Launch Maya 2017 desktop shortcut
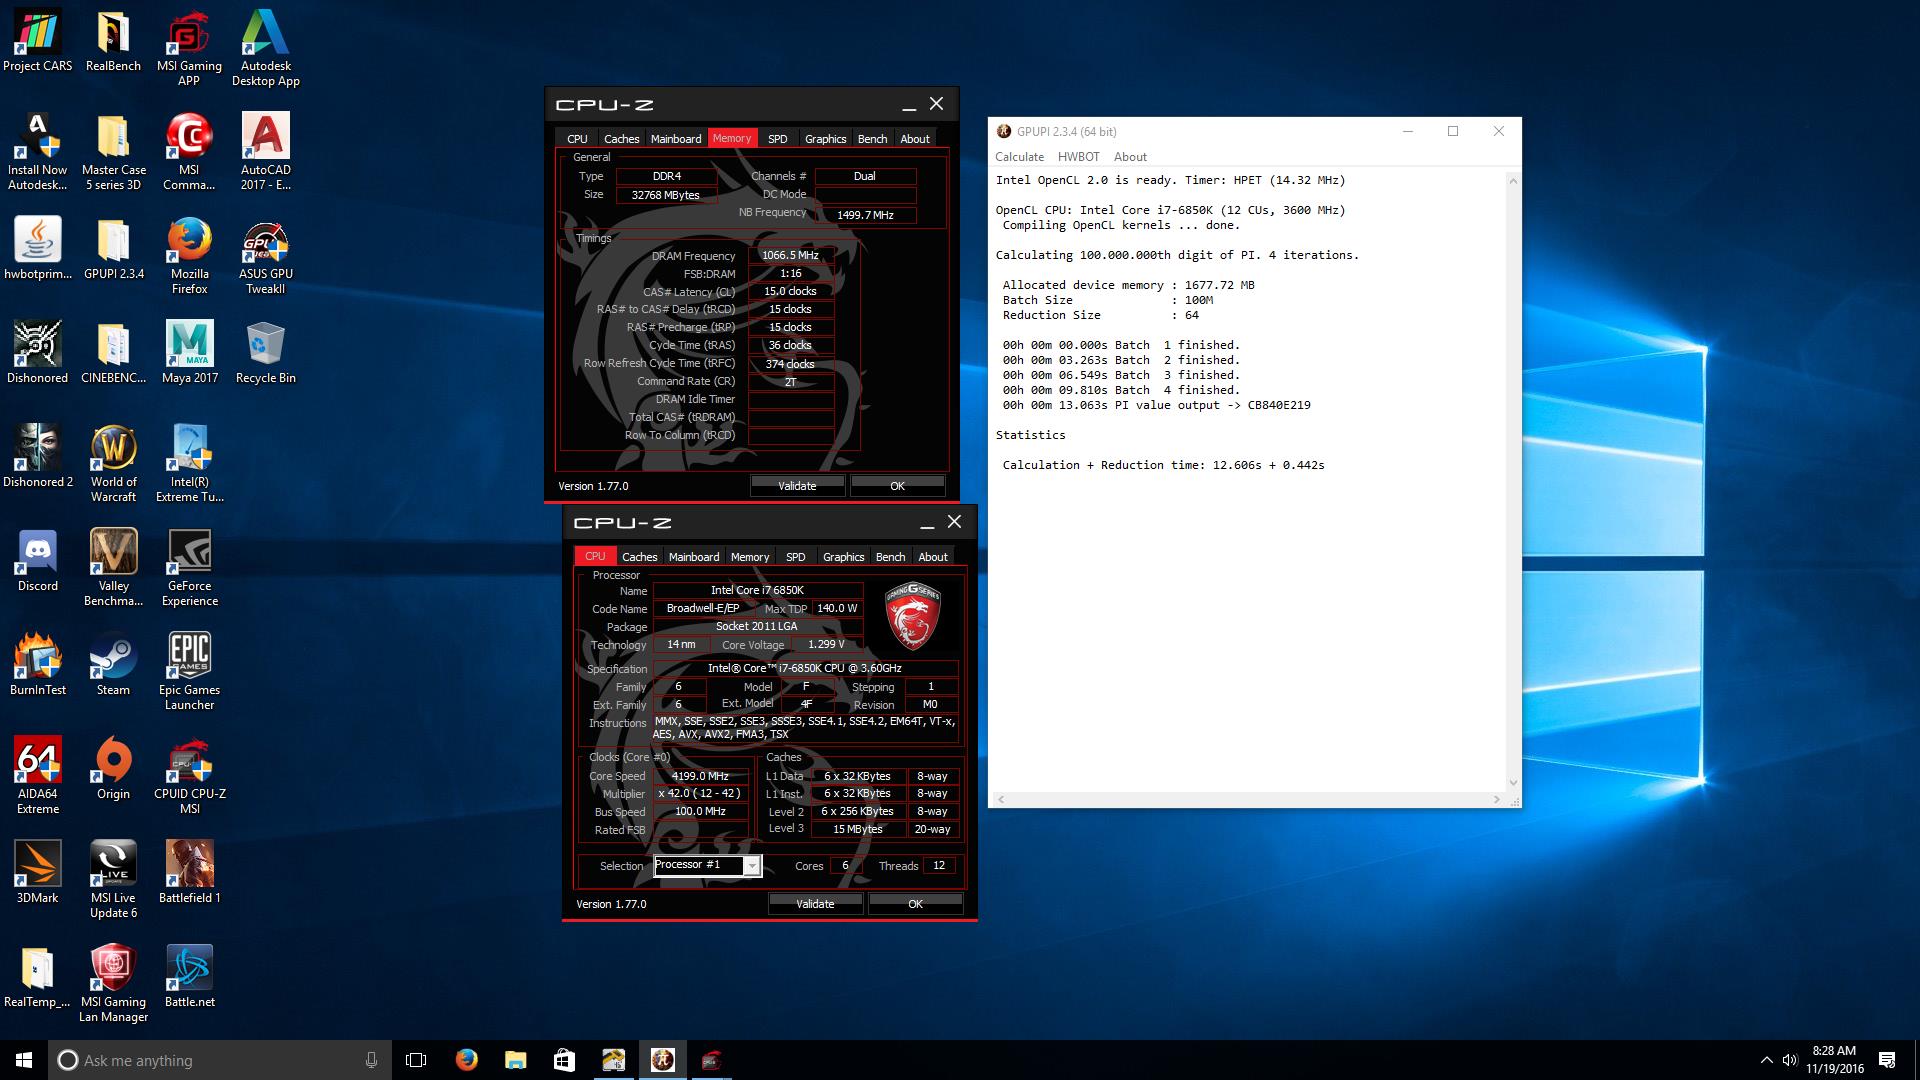 (x=189, y=353)
